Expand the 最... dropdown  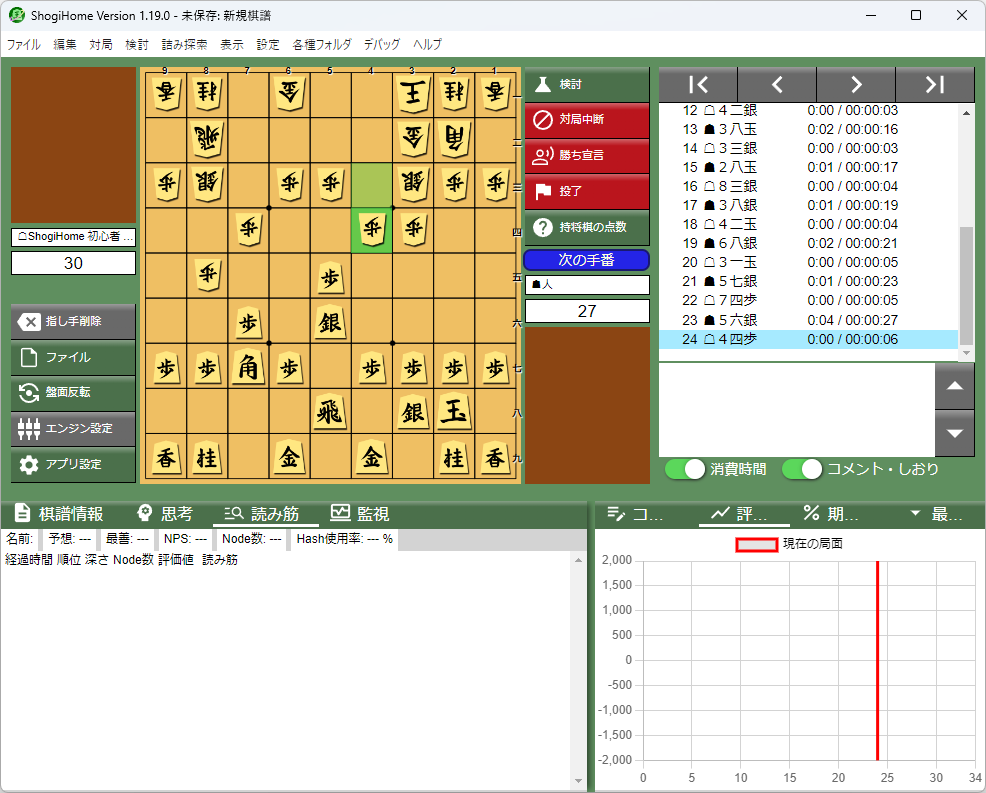click(x=936, y=514)
